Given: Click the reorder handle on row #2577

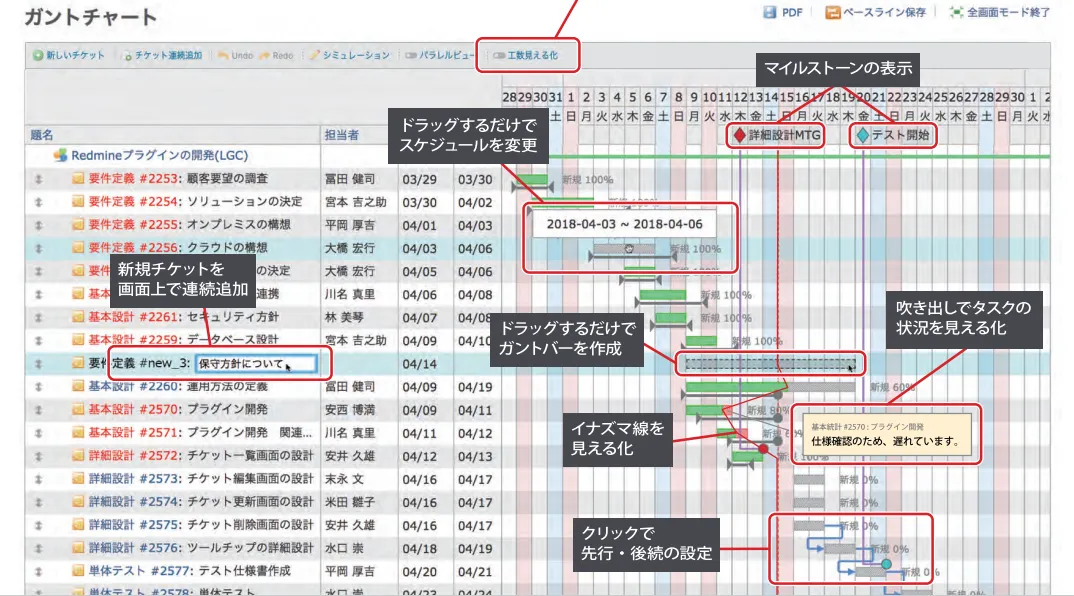Looking at the screenshot, I should coord(38,571).
